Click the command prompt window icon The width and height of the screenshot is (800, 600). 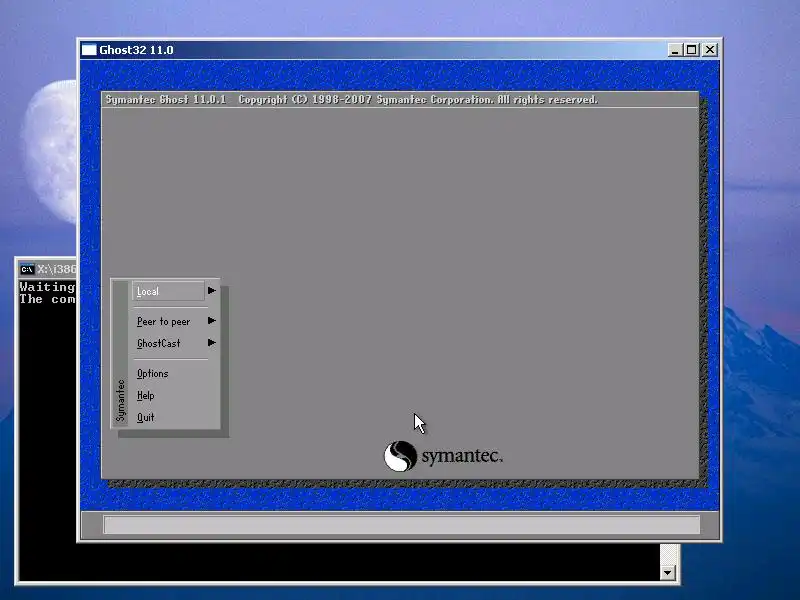[27, 269]
